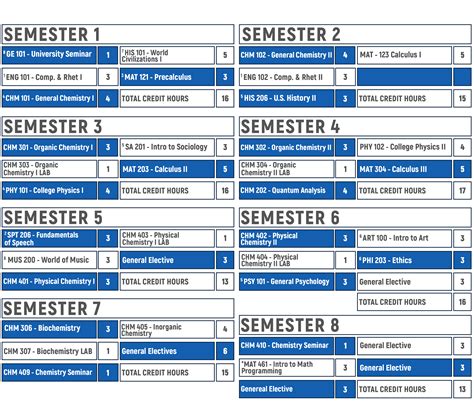
Task: Click CHM 306 - Biochemistry course
Action: point(49,329)
